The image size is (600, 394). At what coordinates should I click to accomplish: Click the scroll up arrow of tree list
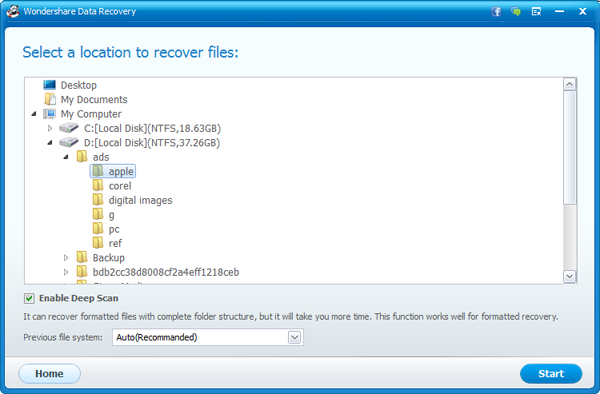coord(569,85)
